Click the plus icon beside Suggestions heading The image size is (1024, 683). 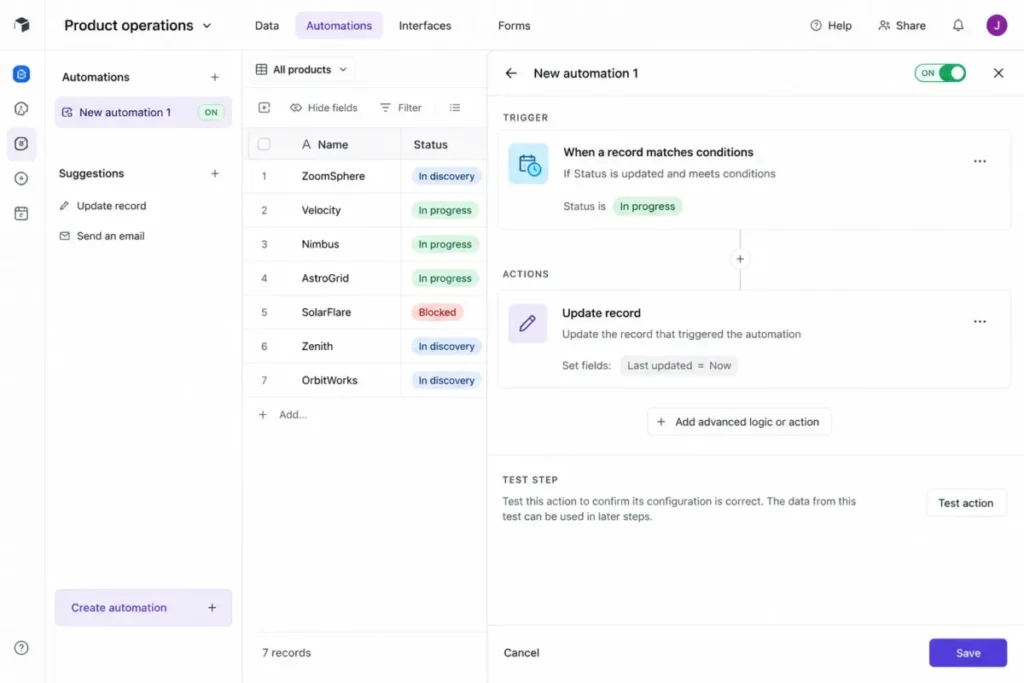(215, 174)
